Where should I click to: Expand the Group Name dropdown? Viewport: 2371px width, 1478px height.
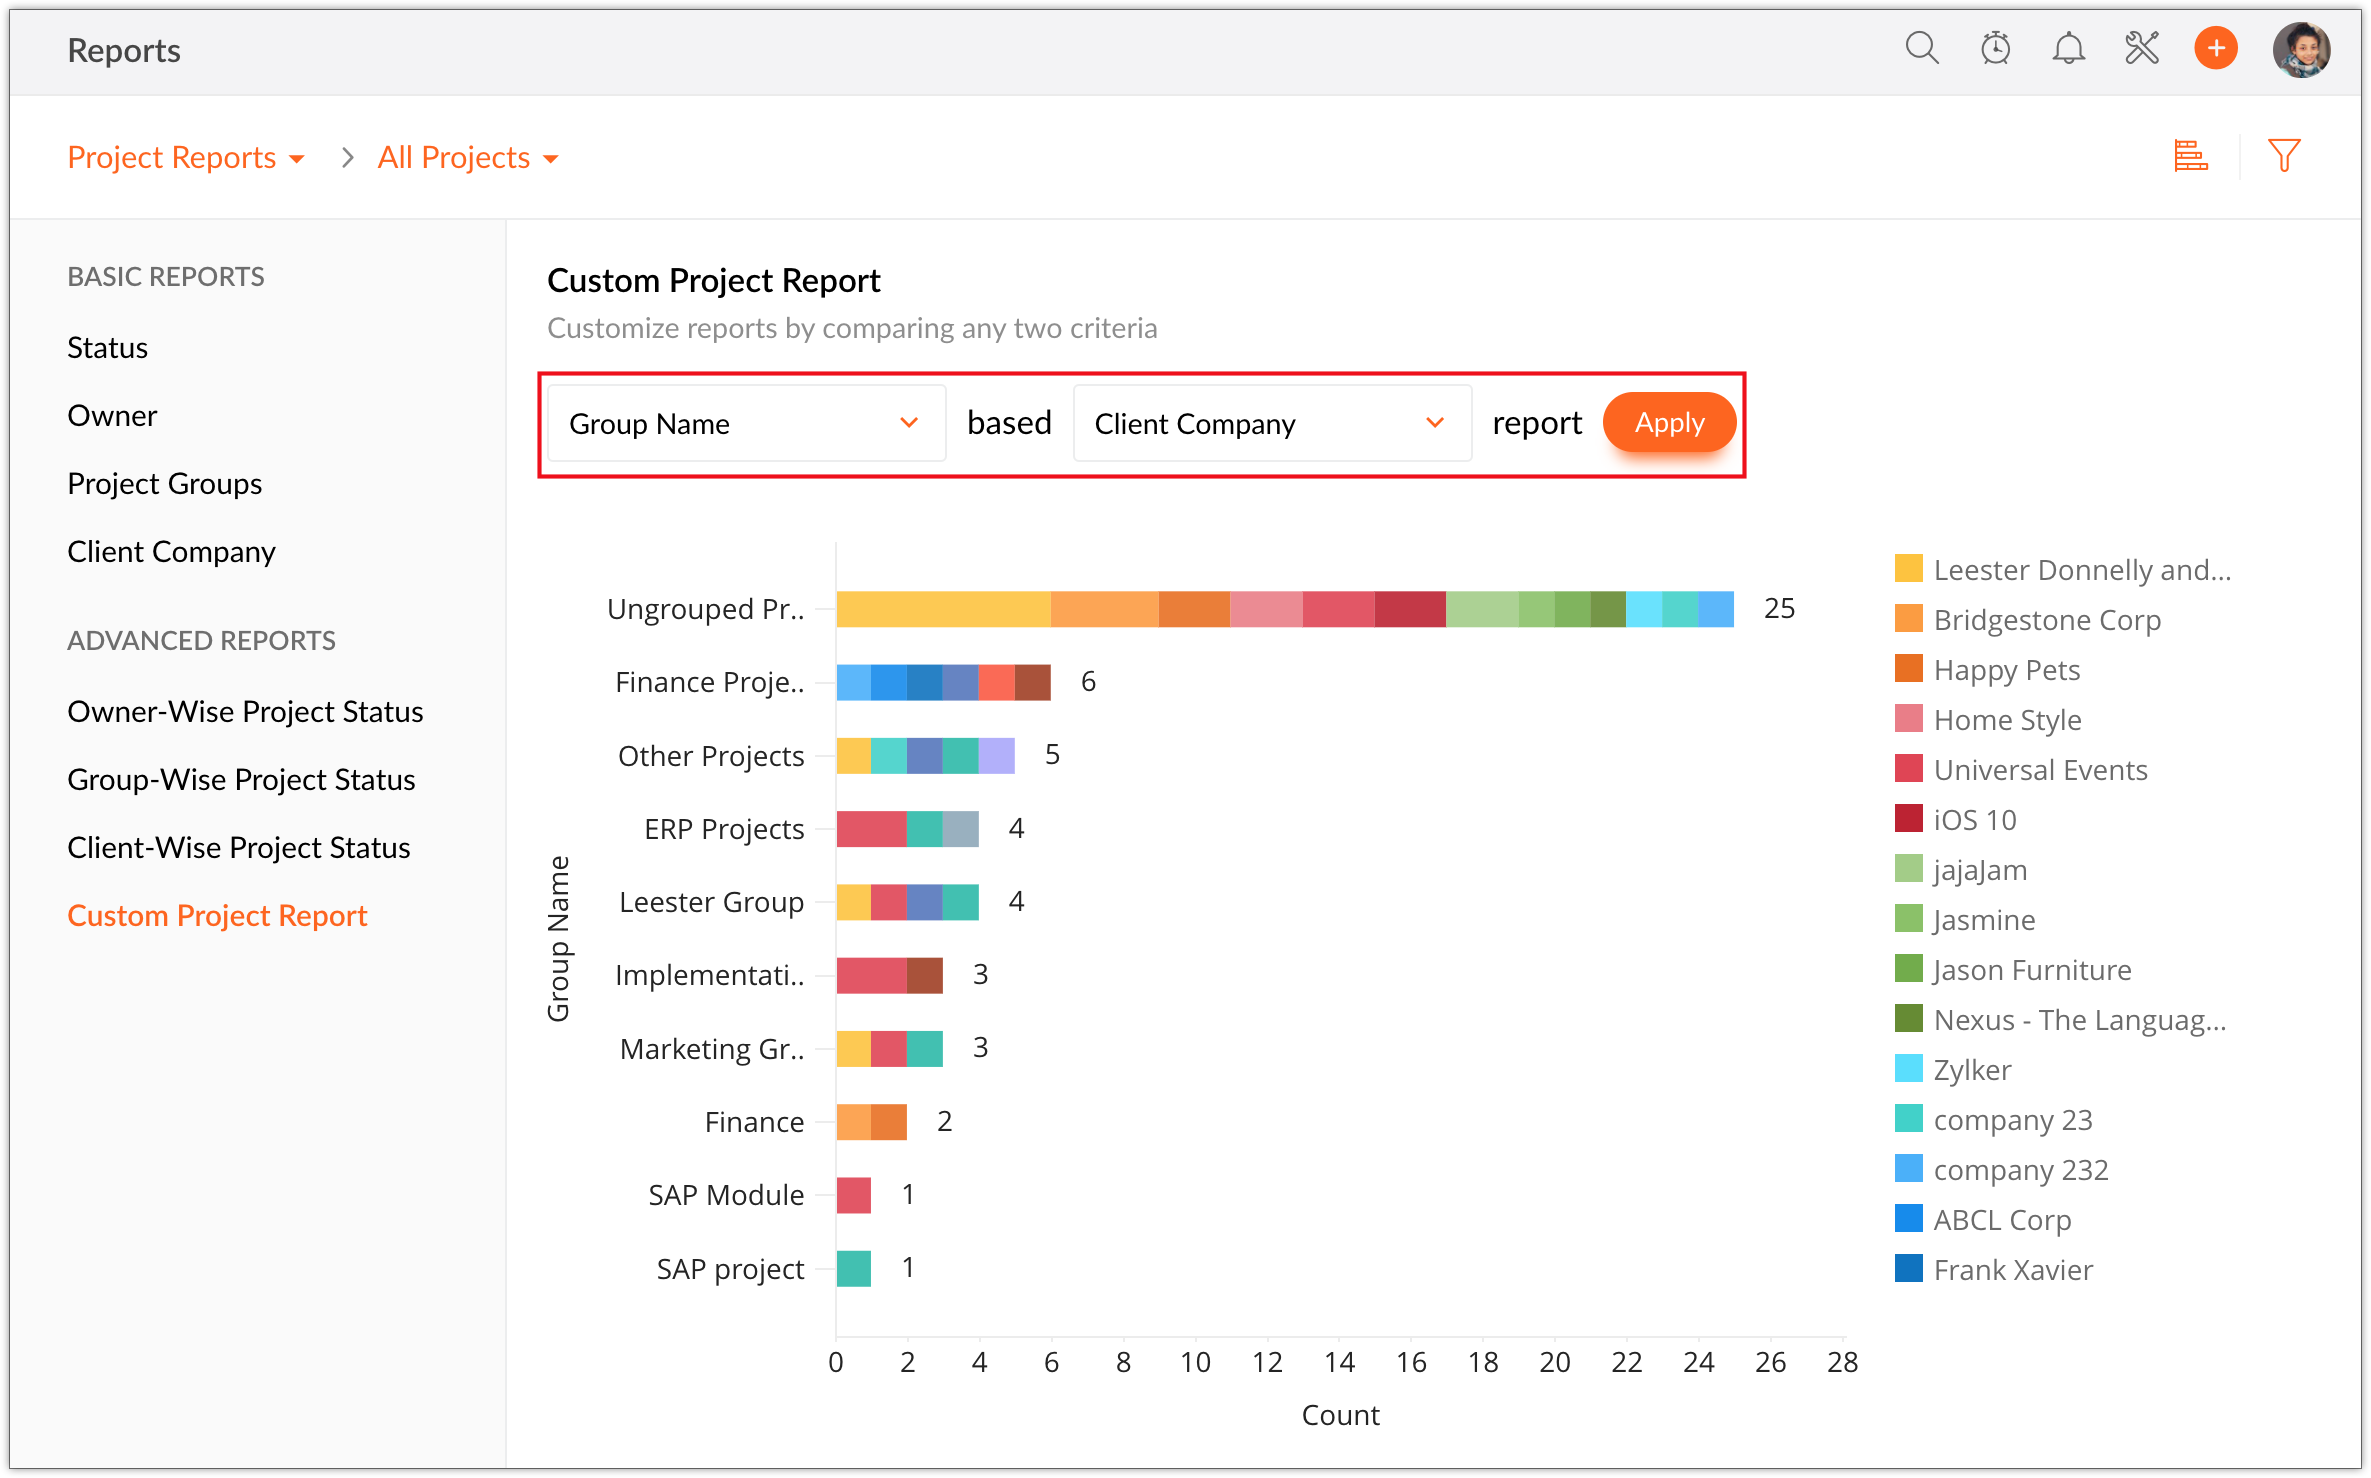pyautogui.click(x=745, y=423)
